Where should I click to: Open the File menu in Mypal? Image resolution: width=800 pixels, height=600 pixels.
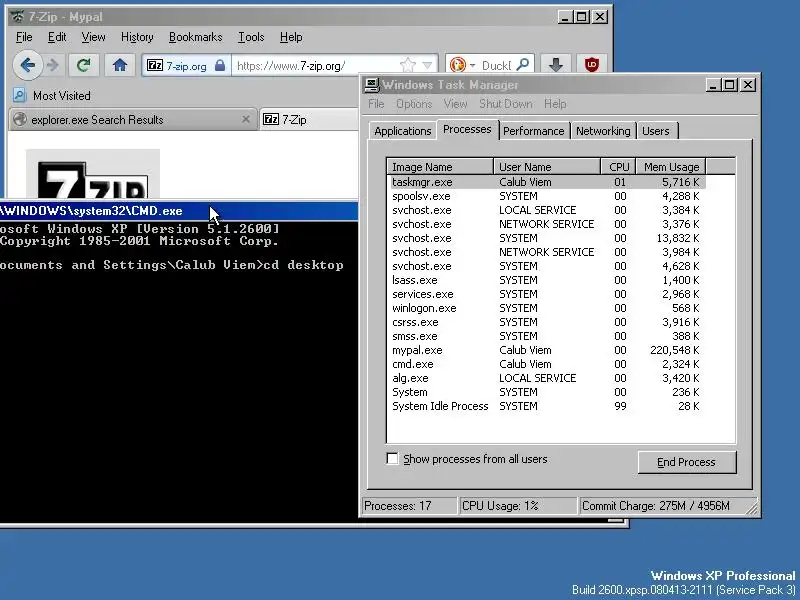click(24, 37)
